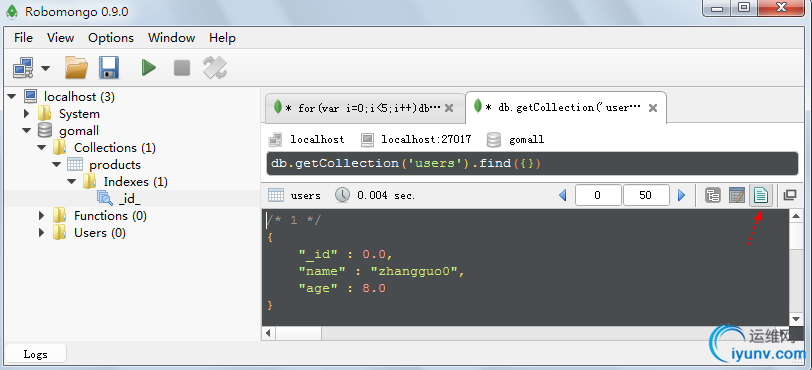Open the View menu
812x370 pixels.
point(61,38)
